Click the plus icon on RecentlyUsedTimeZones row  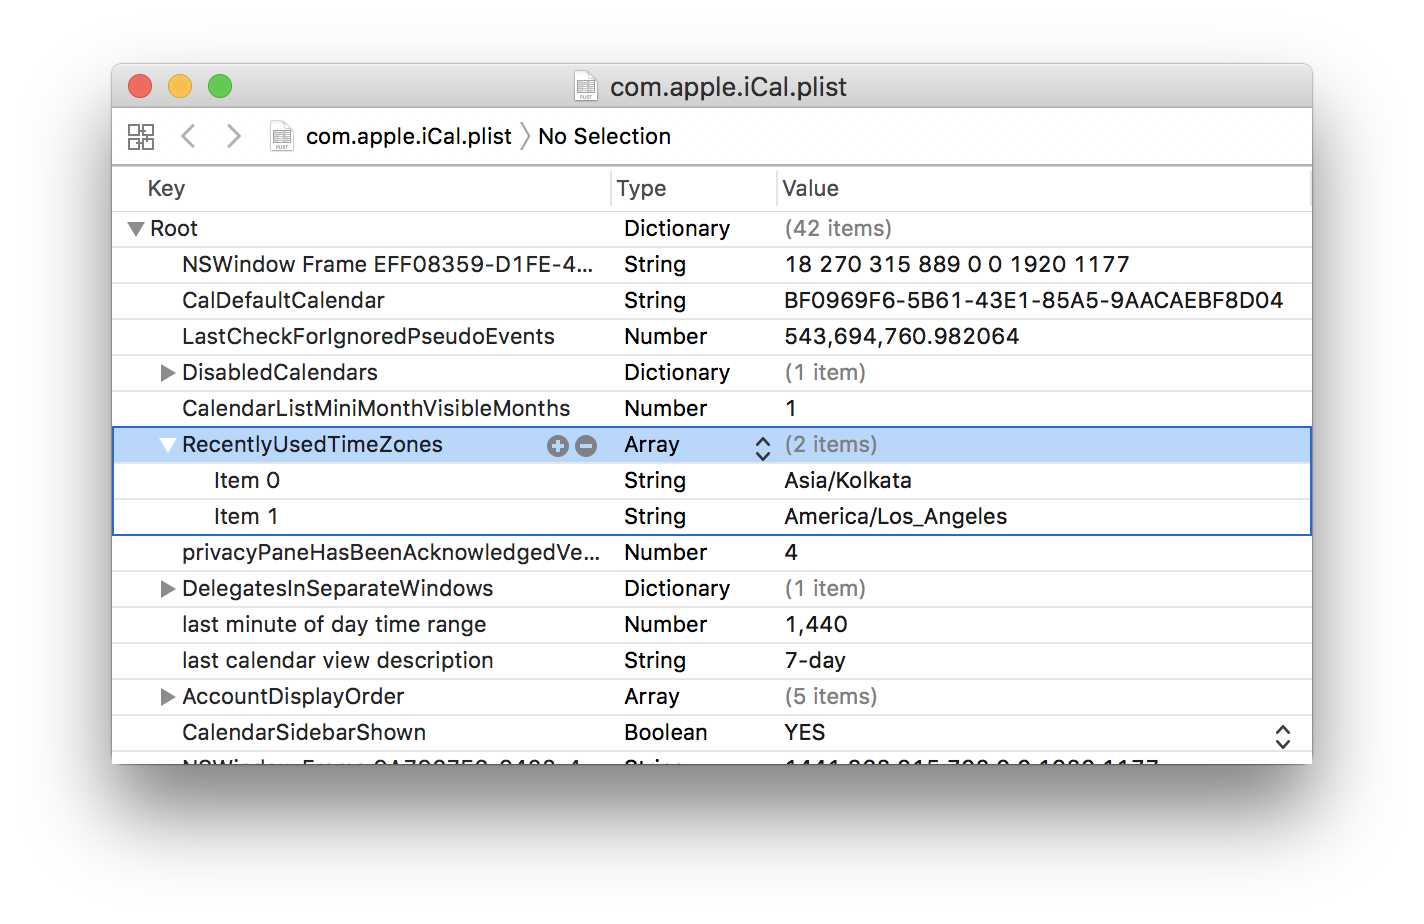tap(557, 446)
